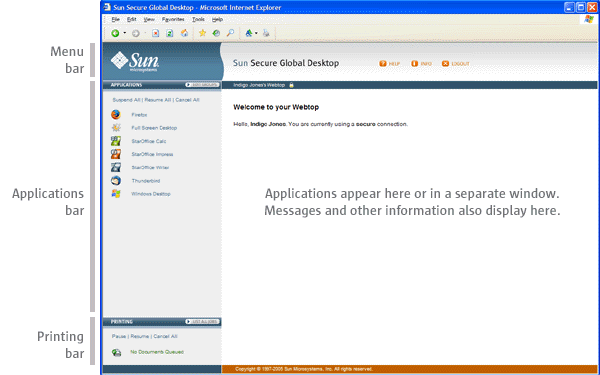600x375 pixels.
Task: Click the Windows flag logo in menu bar
Action: (589, 19)
